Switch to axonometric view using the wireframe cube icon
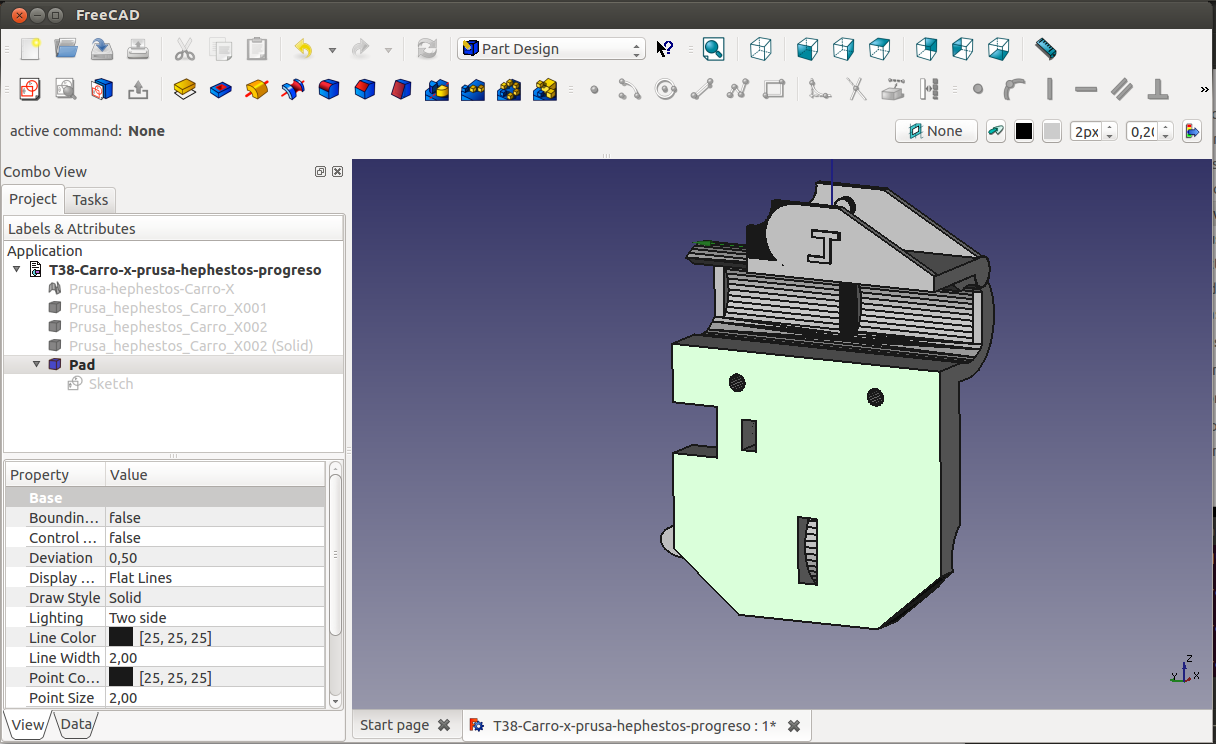Screen dimensions: 1216x744 click(761, 49)
